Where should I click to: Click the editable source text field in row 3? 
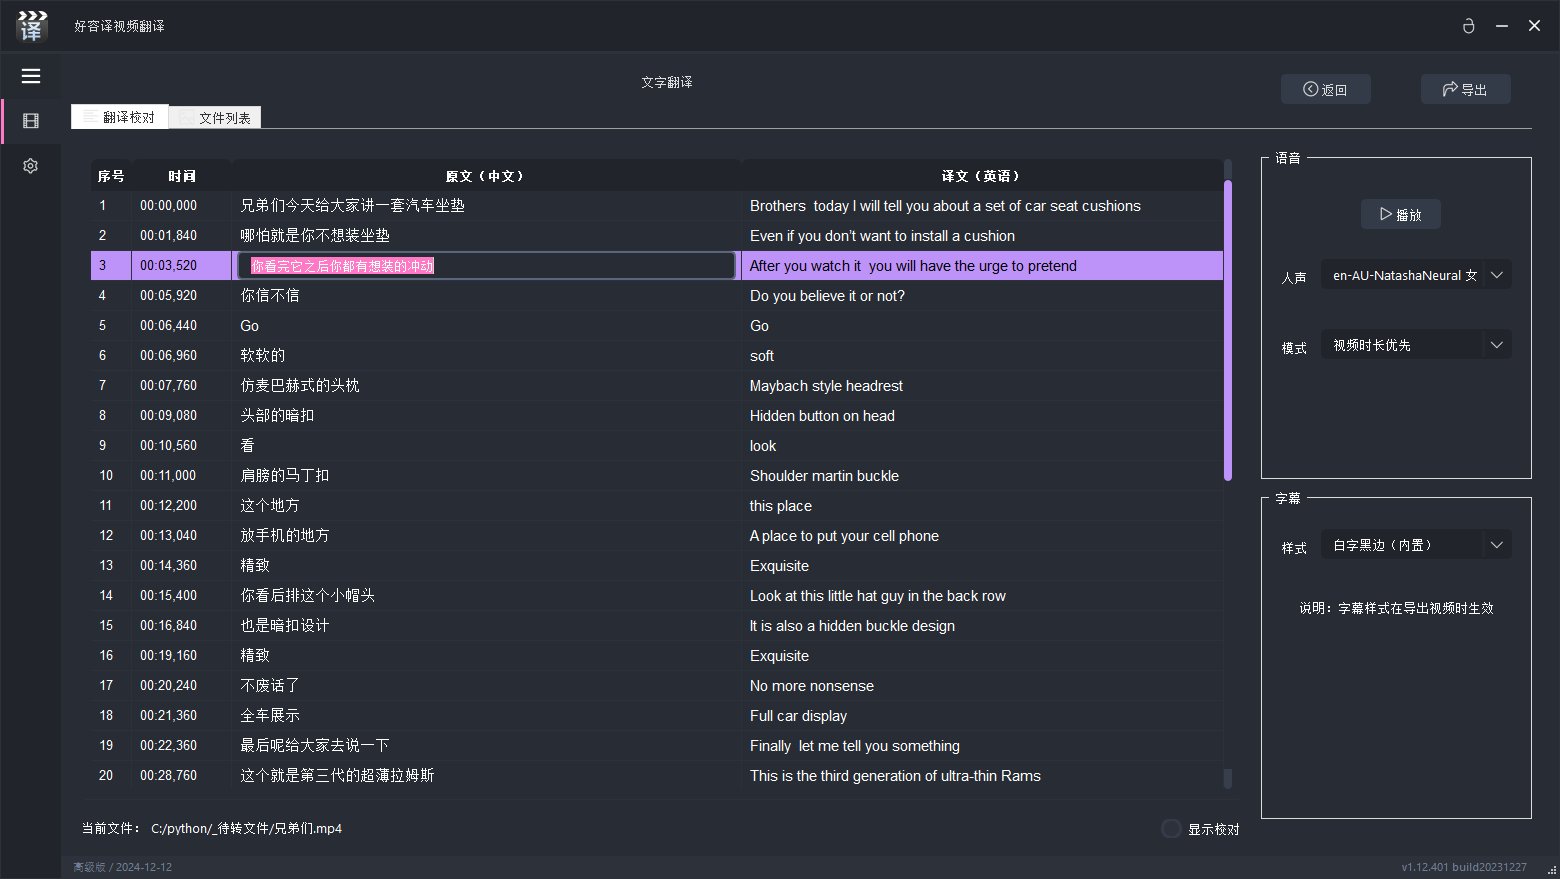(486, 266)
